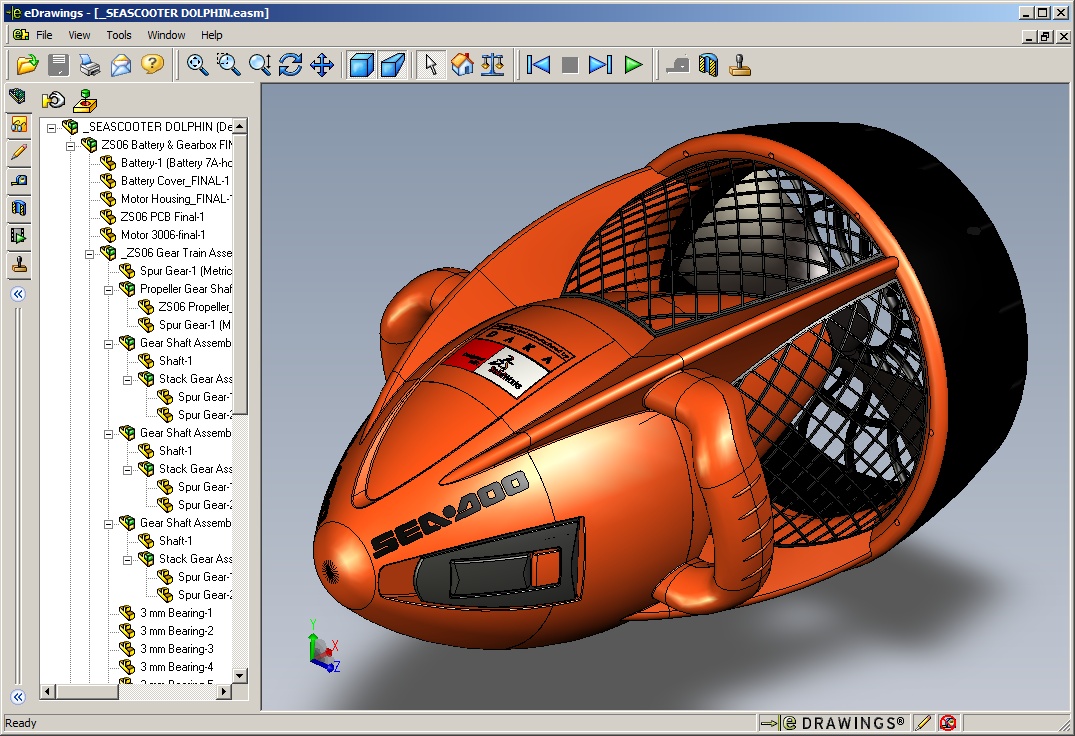The width and height of the screenshot is (1075, 736).
Task: Collapse Propeller Gear Shaft node
Action: tap(108, 290)
